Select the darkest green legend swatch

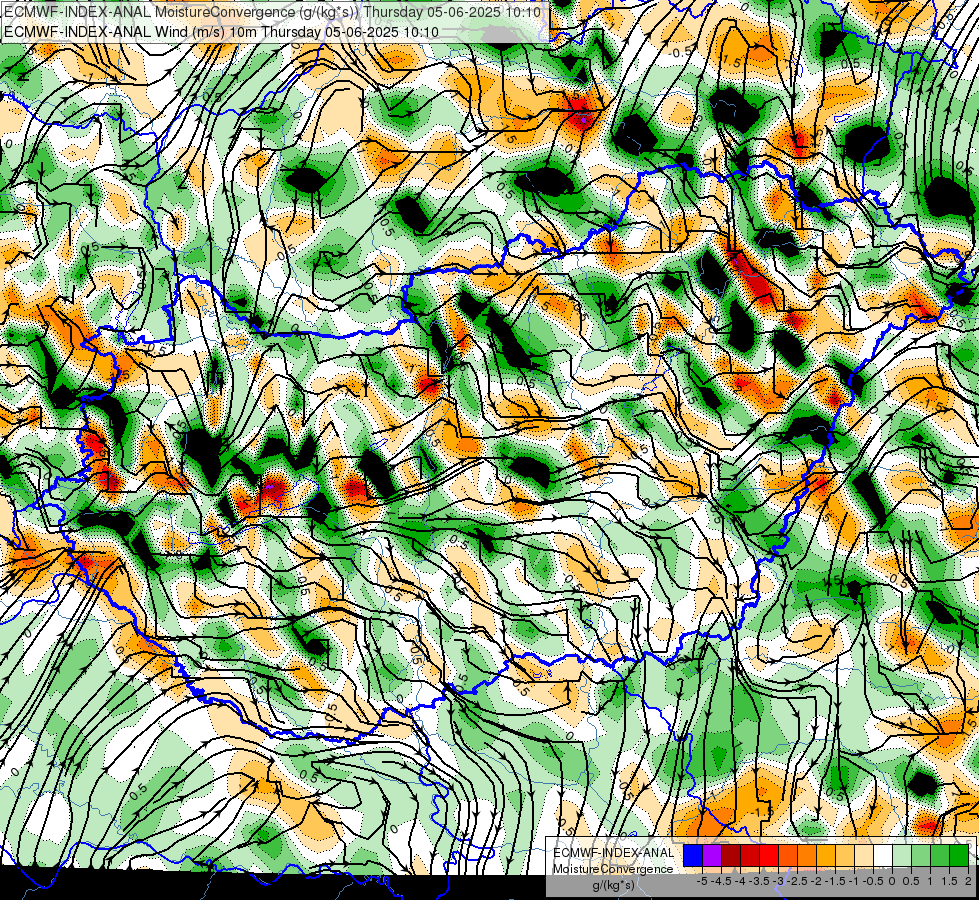[x=959, y=855]
